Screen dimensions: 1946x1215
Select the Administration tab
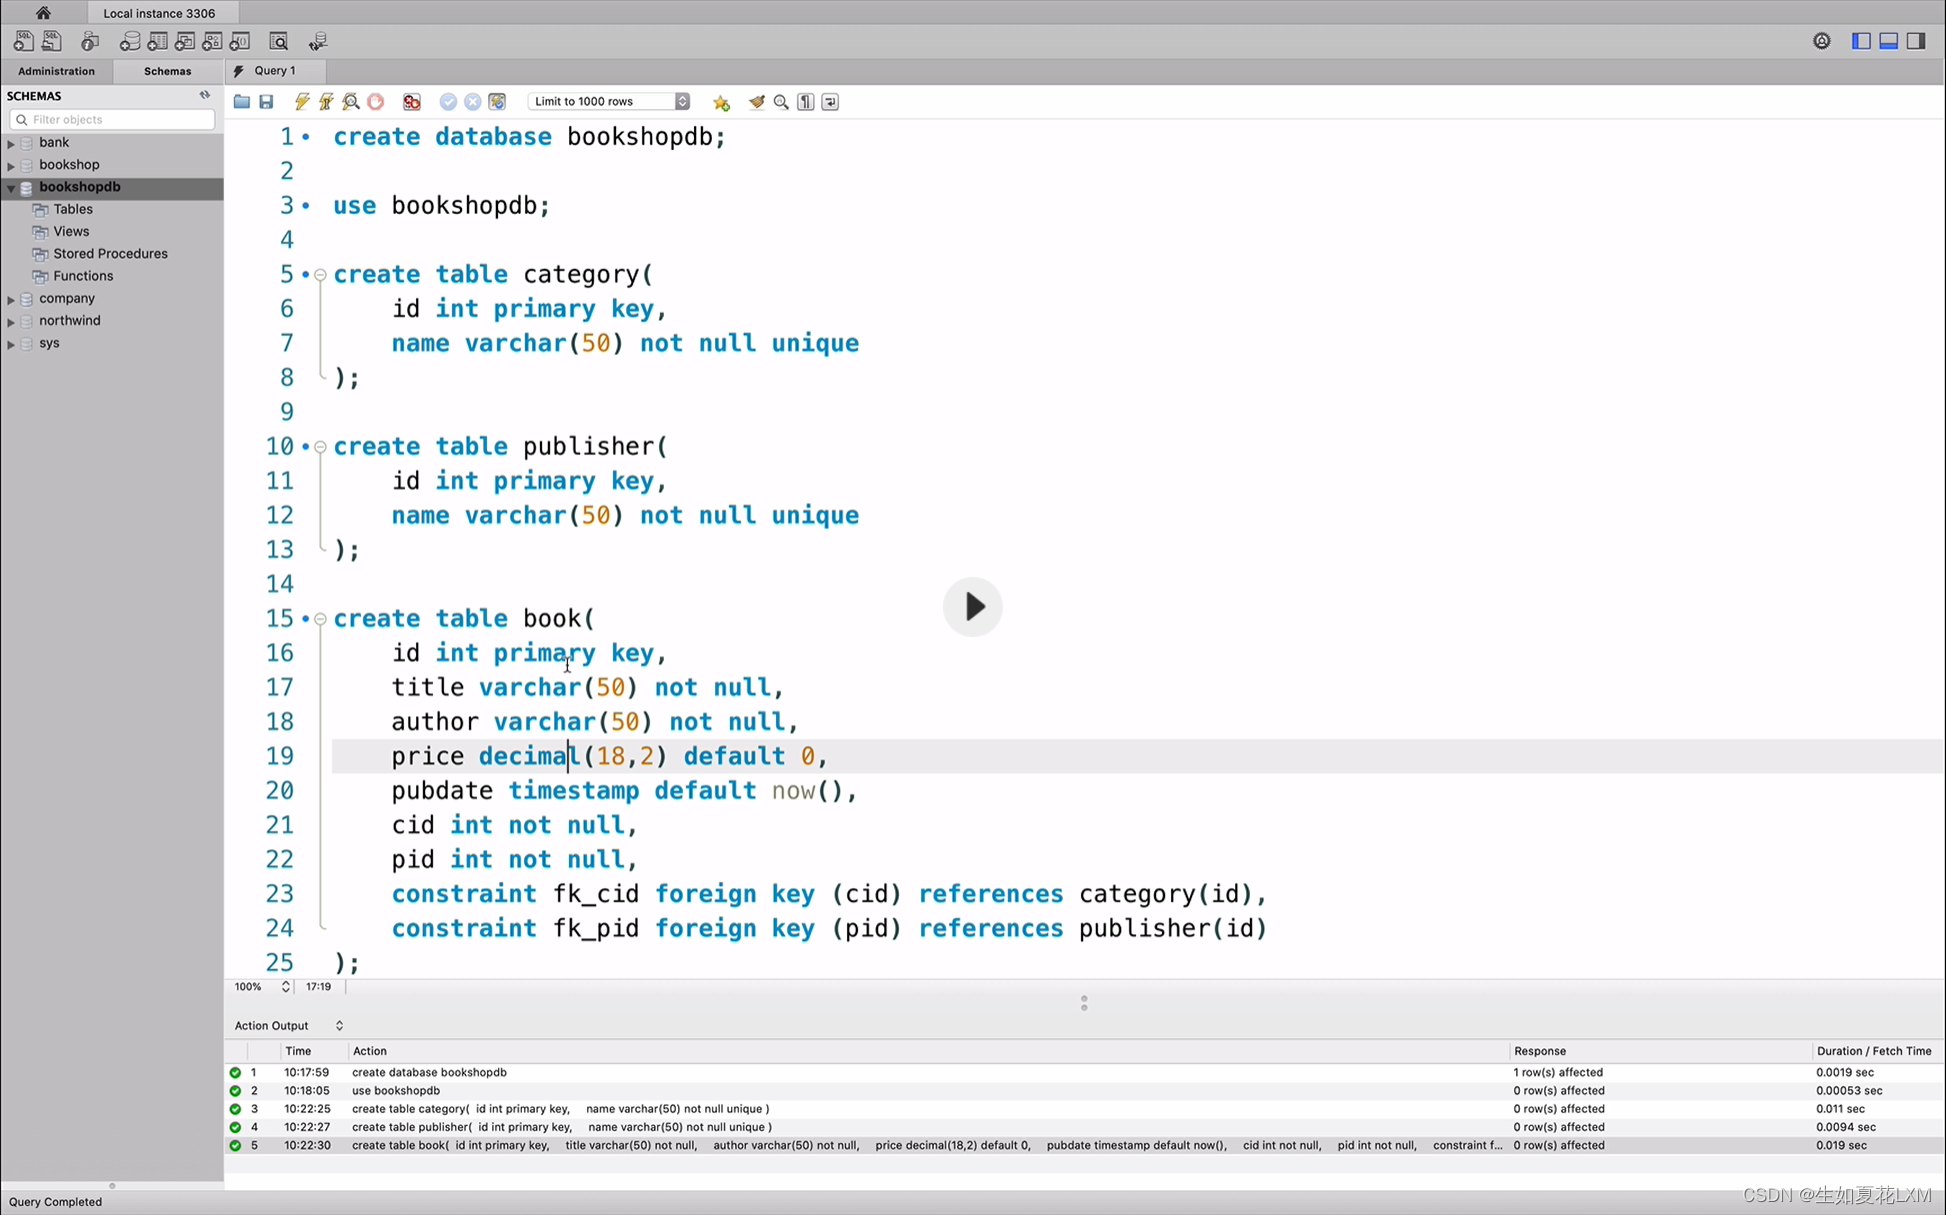pyautogui.click(x=56, y=70)
